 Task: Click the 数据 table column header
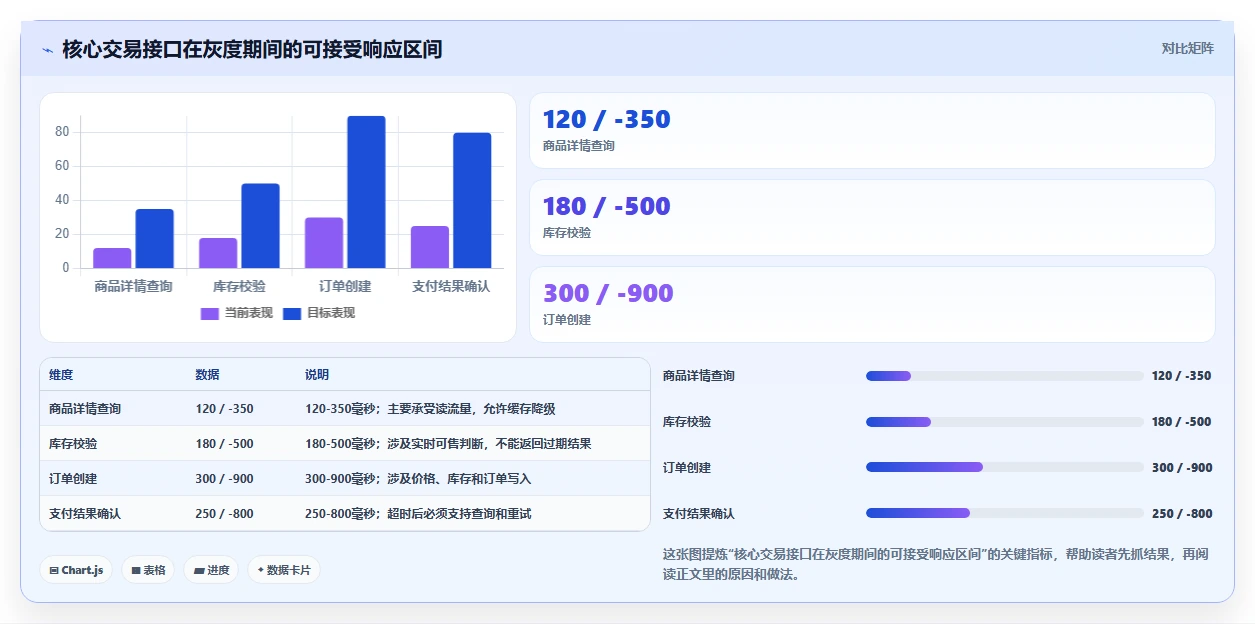(207, 375)
